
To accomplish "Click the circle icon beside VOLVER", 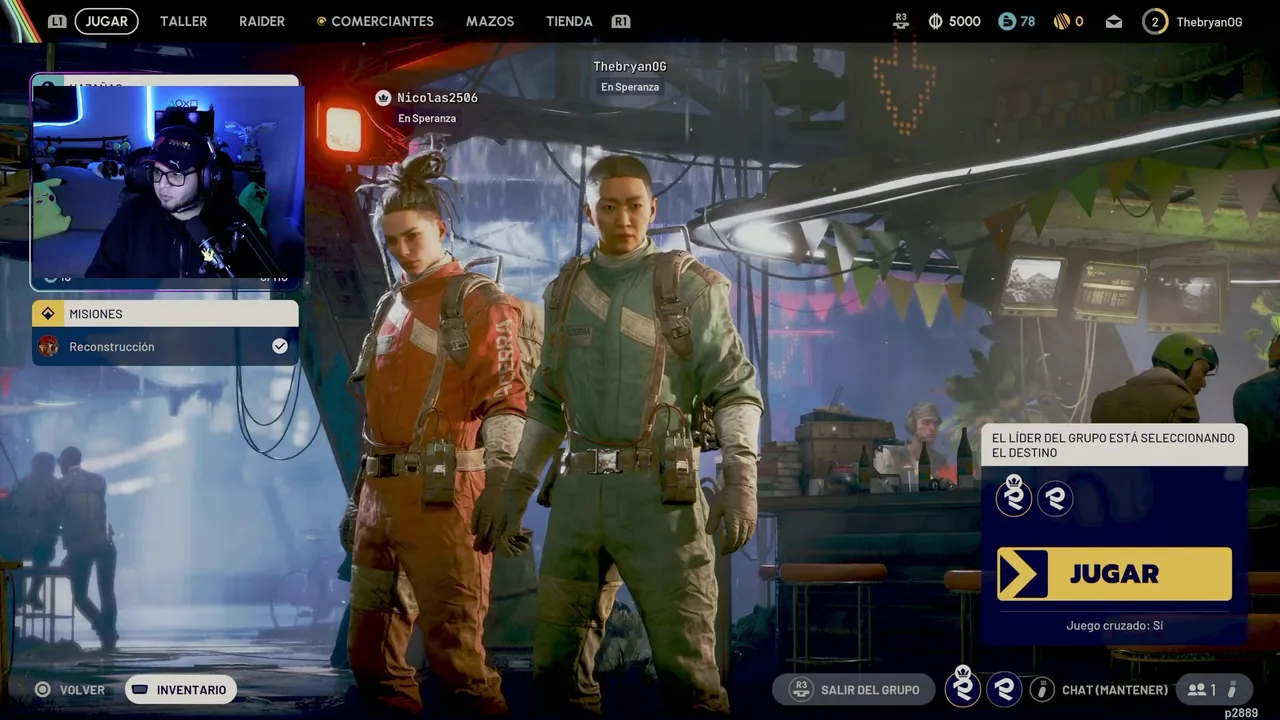I will (42, 690).
